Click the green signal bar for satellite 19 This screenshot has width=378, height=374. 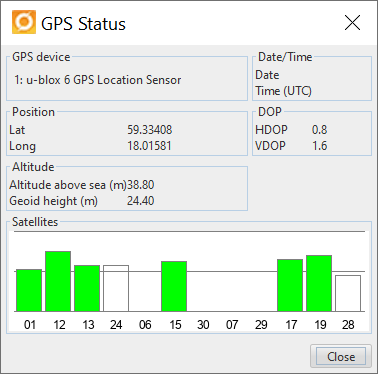click(x=319, y=283)
